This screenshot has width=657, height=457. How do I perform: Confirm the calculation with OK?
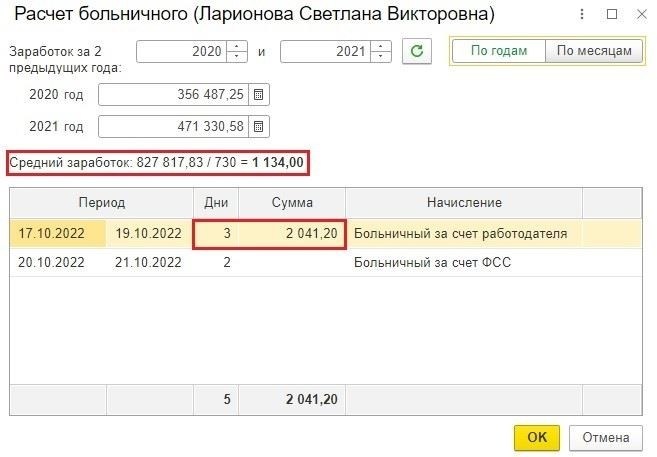click(537, 437)
